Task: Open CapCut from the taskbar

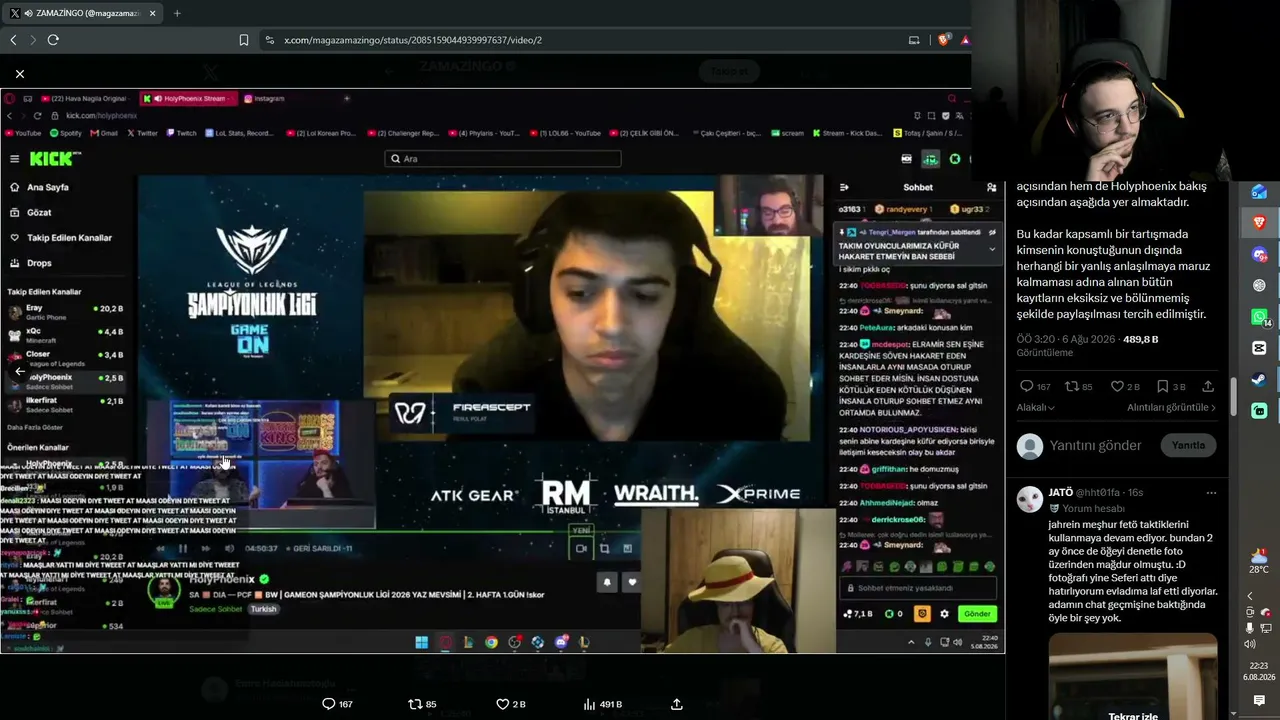Action: click(x=1259, y=348)
